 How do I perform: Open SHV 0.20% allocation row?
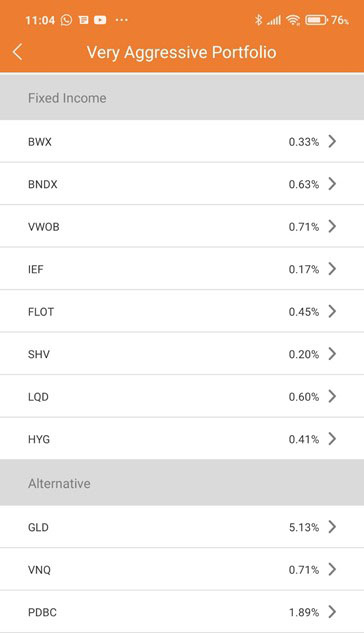pyautogui.click(x=182, y=354)
